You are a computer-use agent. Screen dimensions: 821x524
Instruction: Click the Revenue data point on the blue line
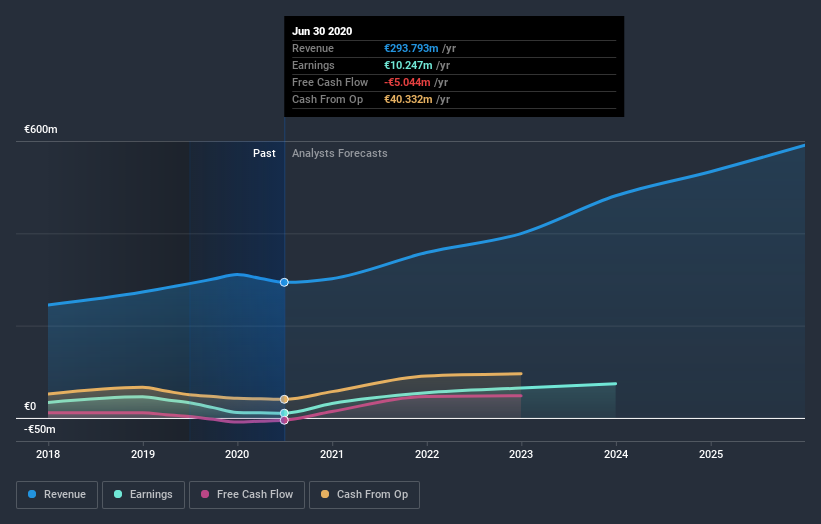(284, 282)
